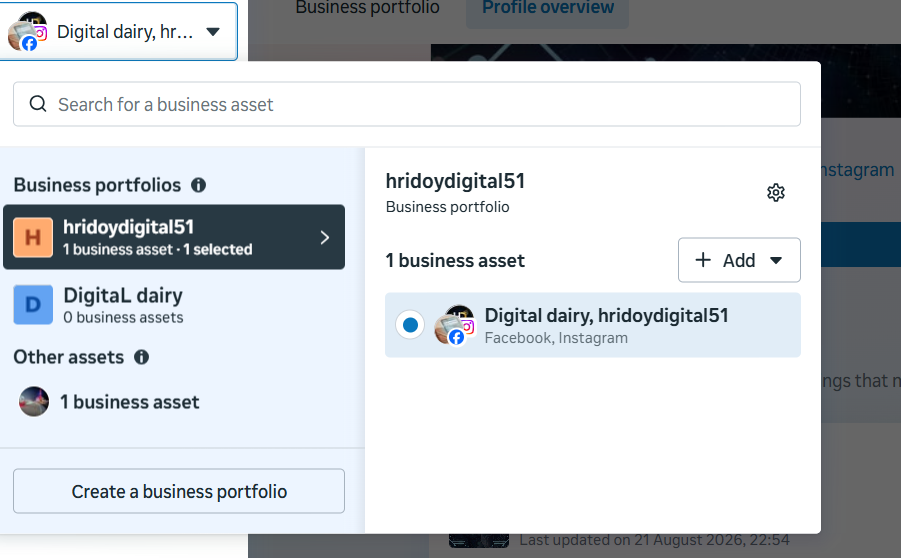Select the Digital dairy, hridoydigital51 radio button

pyautogui.click(x=410, y=325)
